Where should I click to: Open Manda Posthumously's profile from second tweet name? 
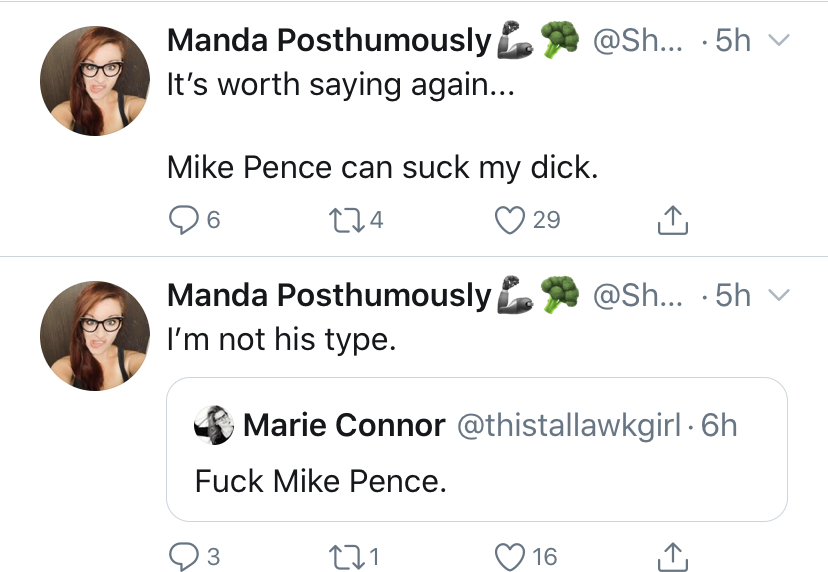coord(329,295)
